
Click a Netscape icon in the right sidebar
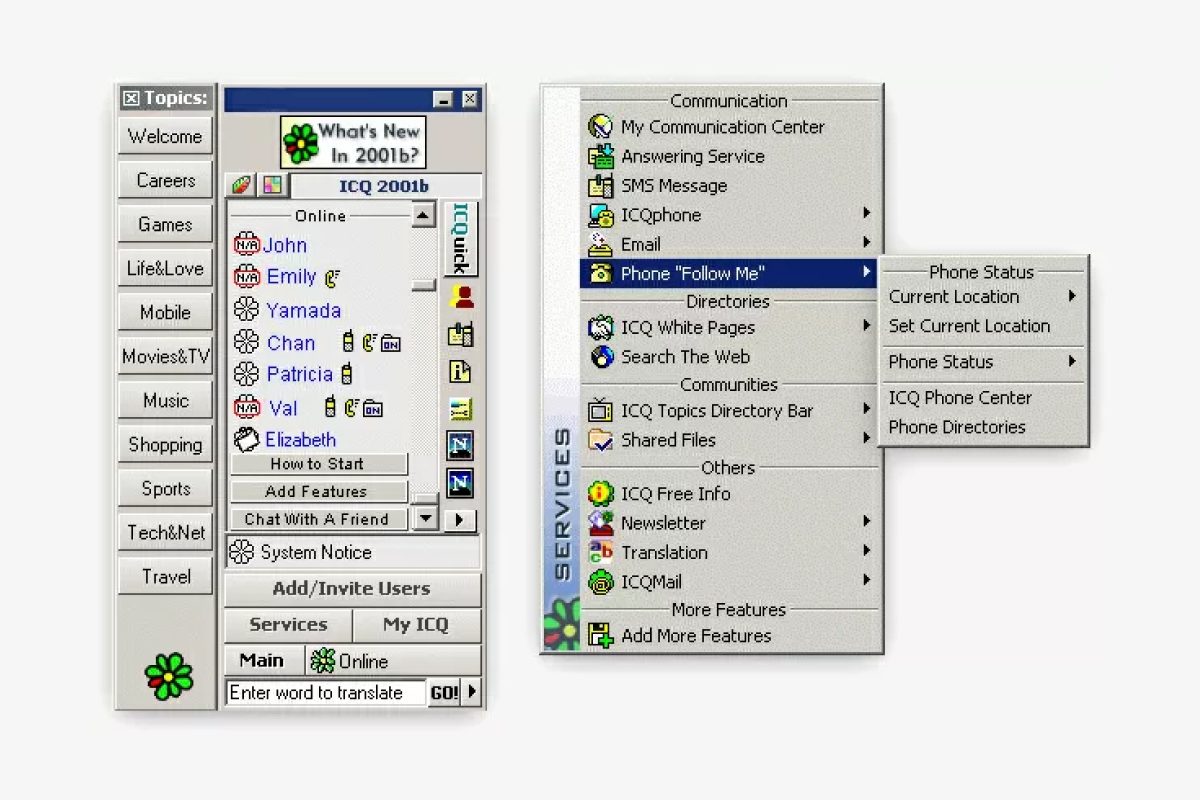pyautogui.click(x=460, y=447)
